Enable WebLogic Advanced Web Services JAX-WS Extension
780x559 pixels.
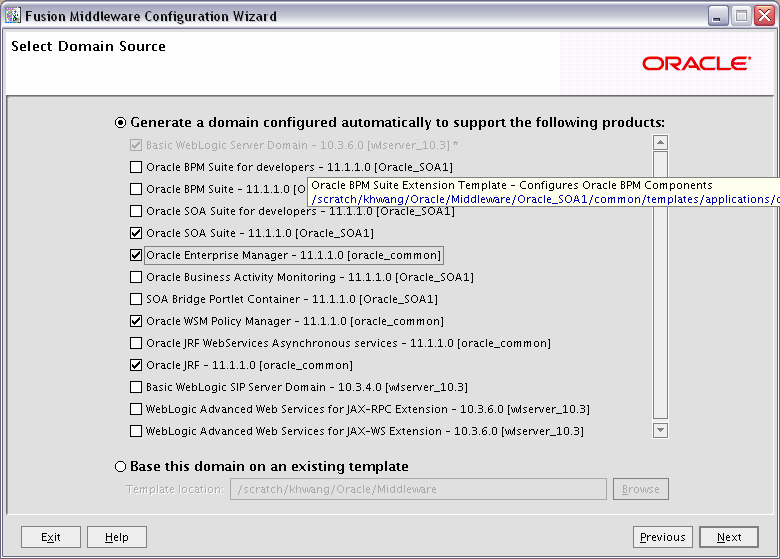(x=136, y=431)
